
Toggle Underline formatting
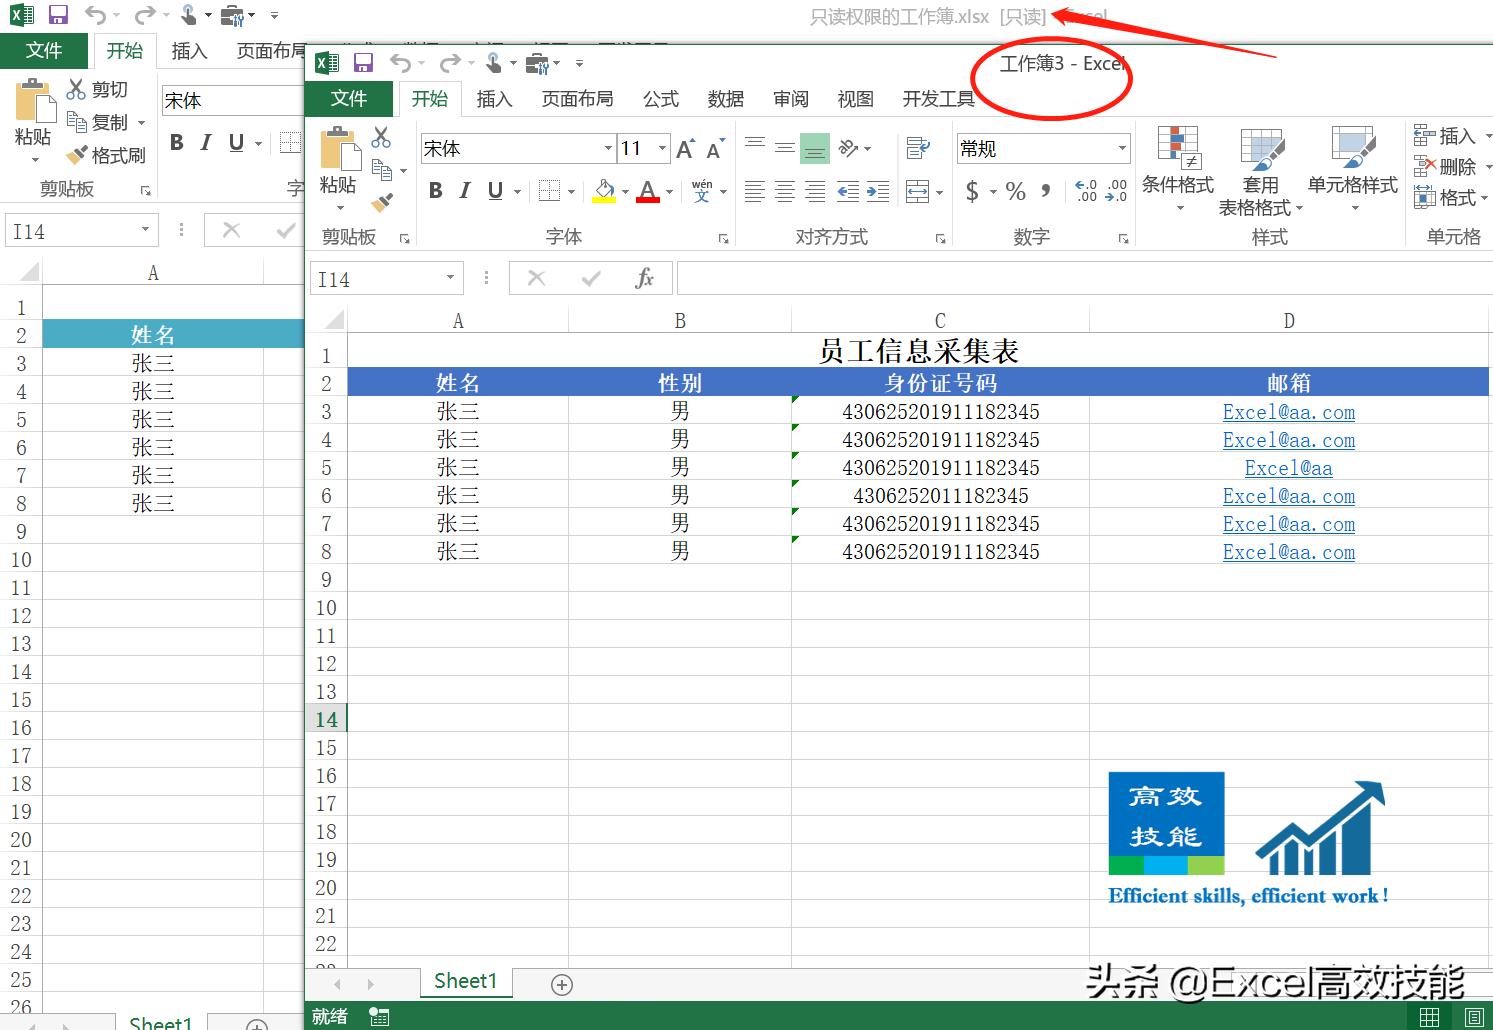pos(494,190)
